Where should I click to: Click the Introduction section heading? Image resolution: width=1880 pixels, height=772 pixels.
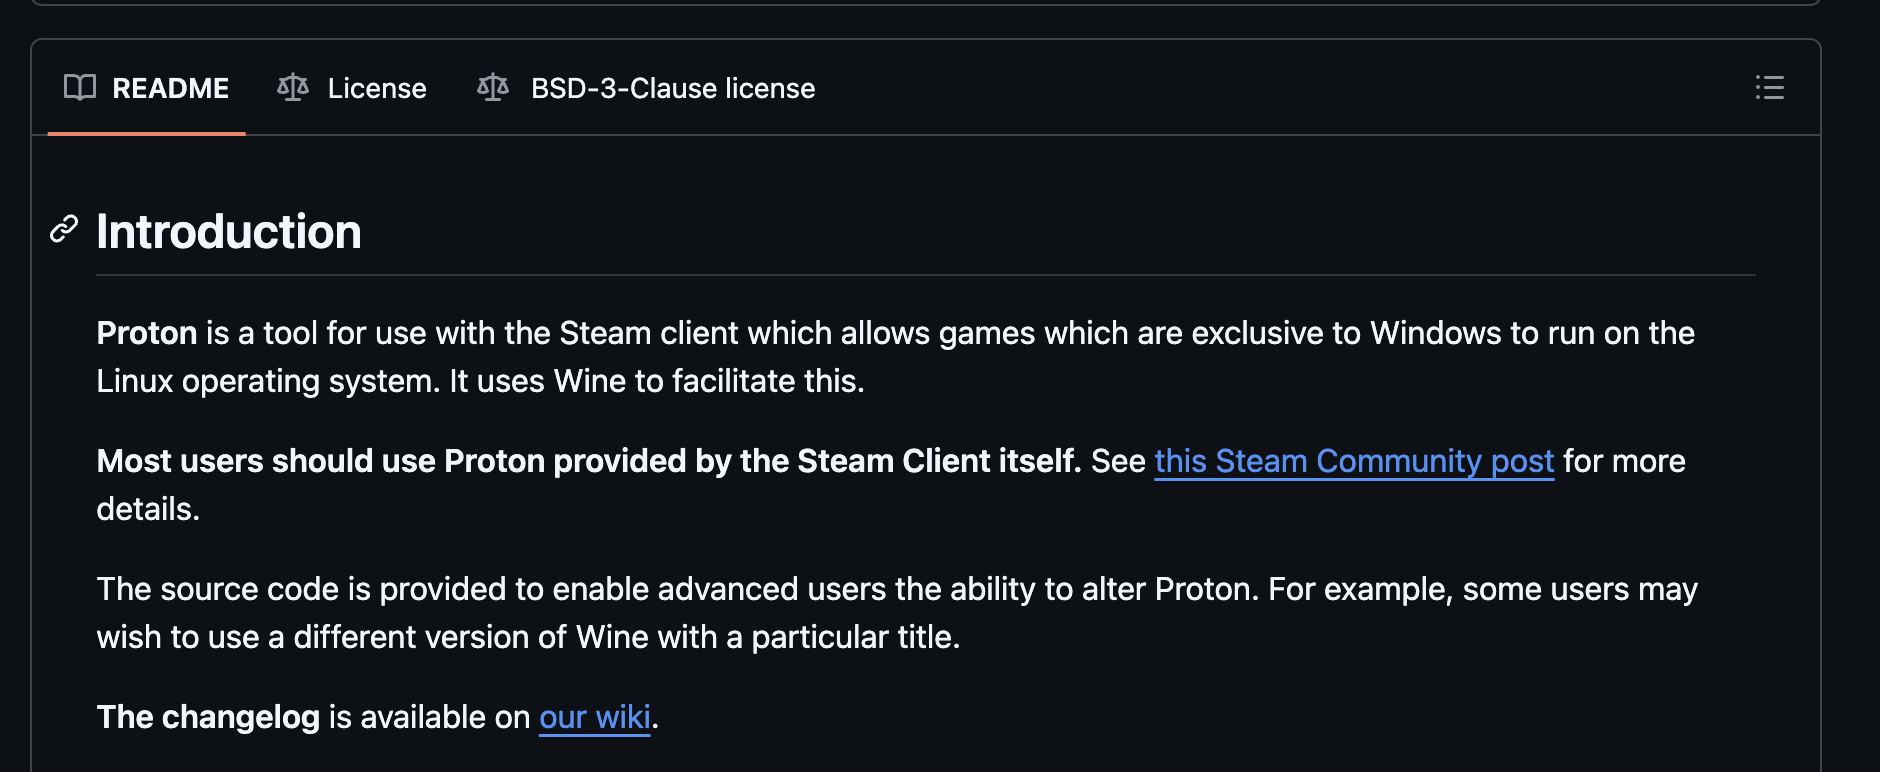[x=228, y=231]
